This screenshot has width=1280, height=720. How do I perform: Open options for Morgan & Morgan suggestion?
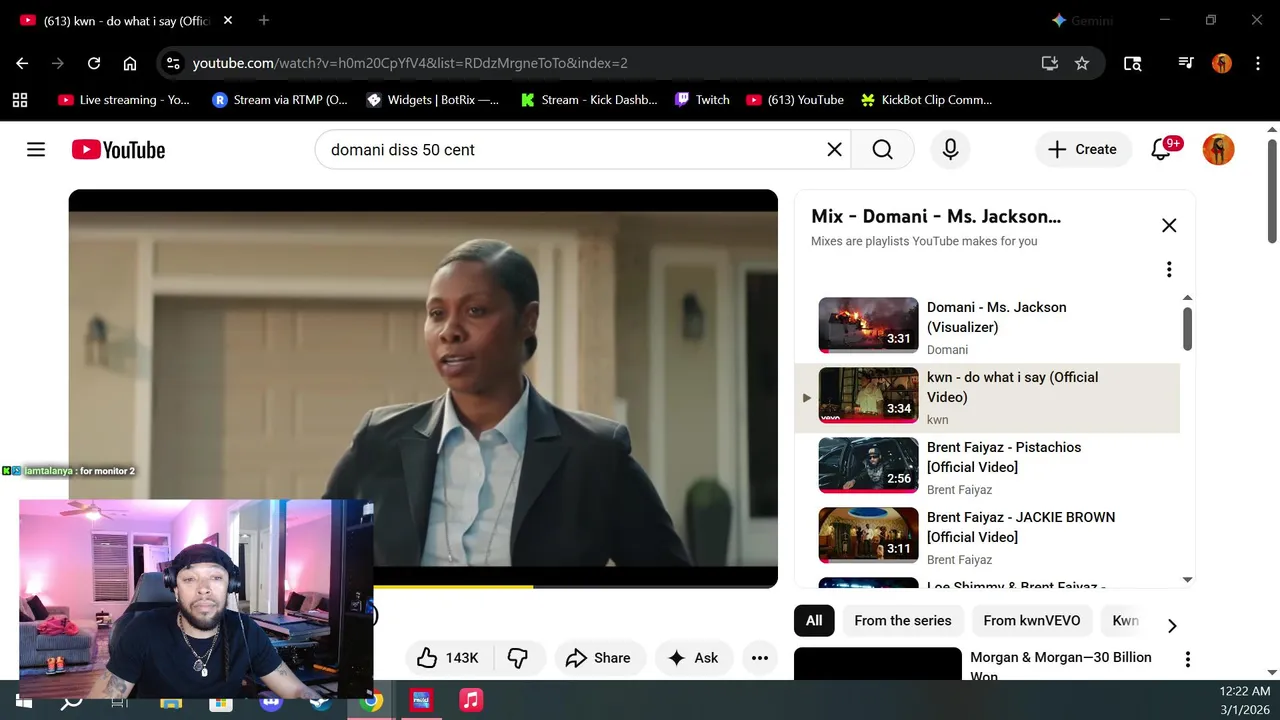point(1187,659)
